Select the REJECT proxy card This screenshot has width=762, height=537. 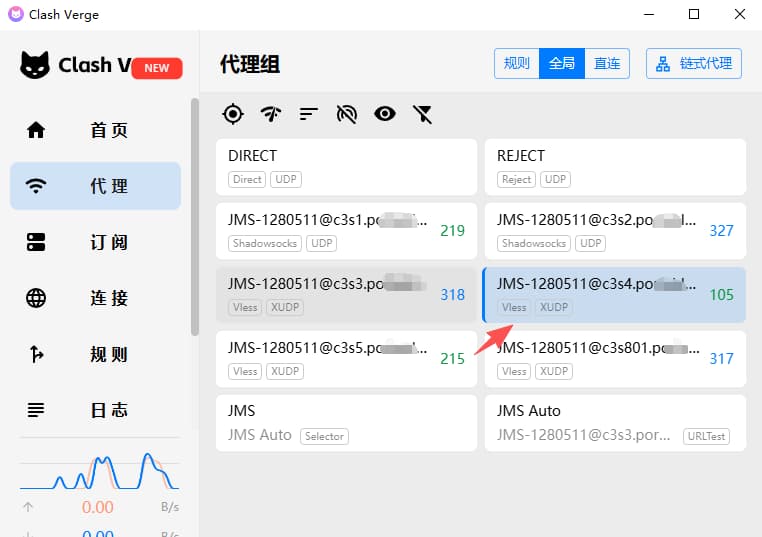pos(615,167)
